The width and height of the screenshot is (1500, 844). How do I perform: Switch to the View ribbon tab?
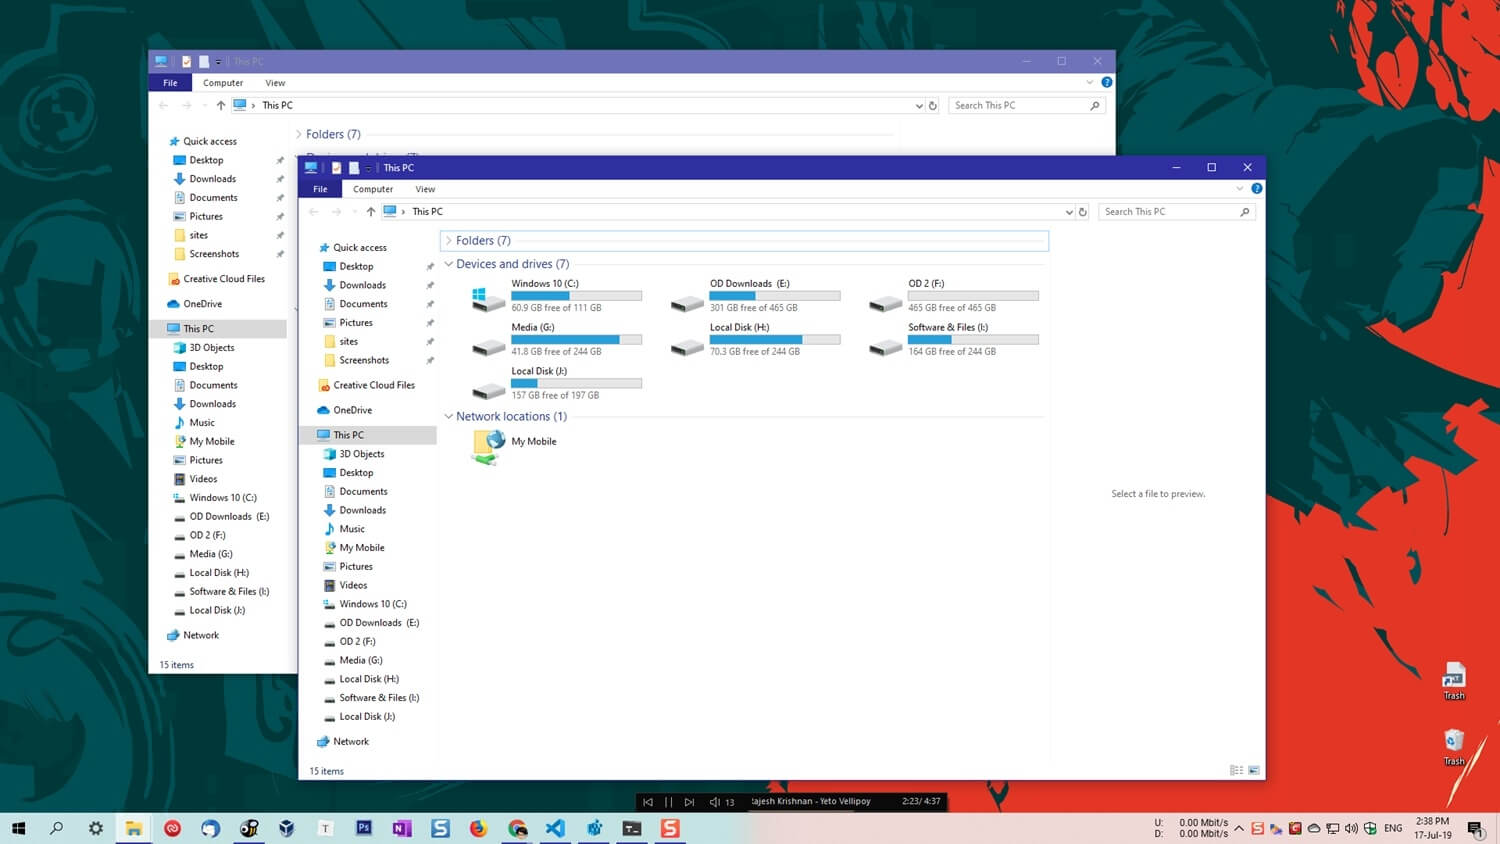425,189
